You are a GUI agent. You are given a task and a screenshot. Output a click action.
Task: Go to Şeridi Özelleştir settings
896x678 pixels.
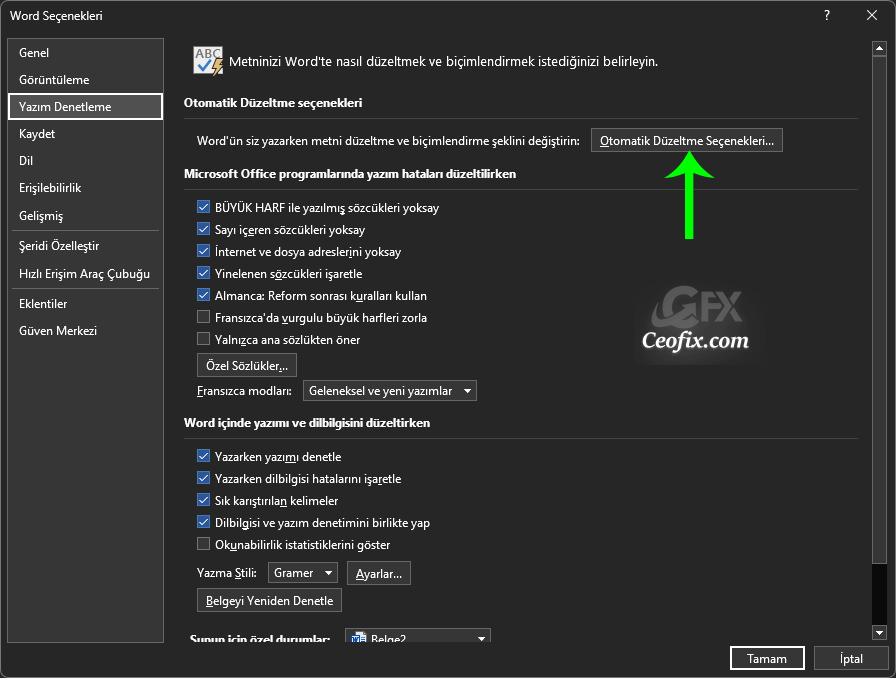coord(86,246)
